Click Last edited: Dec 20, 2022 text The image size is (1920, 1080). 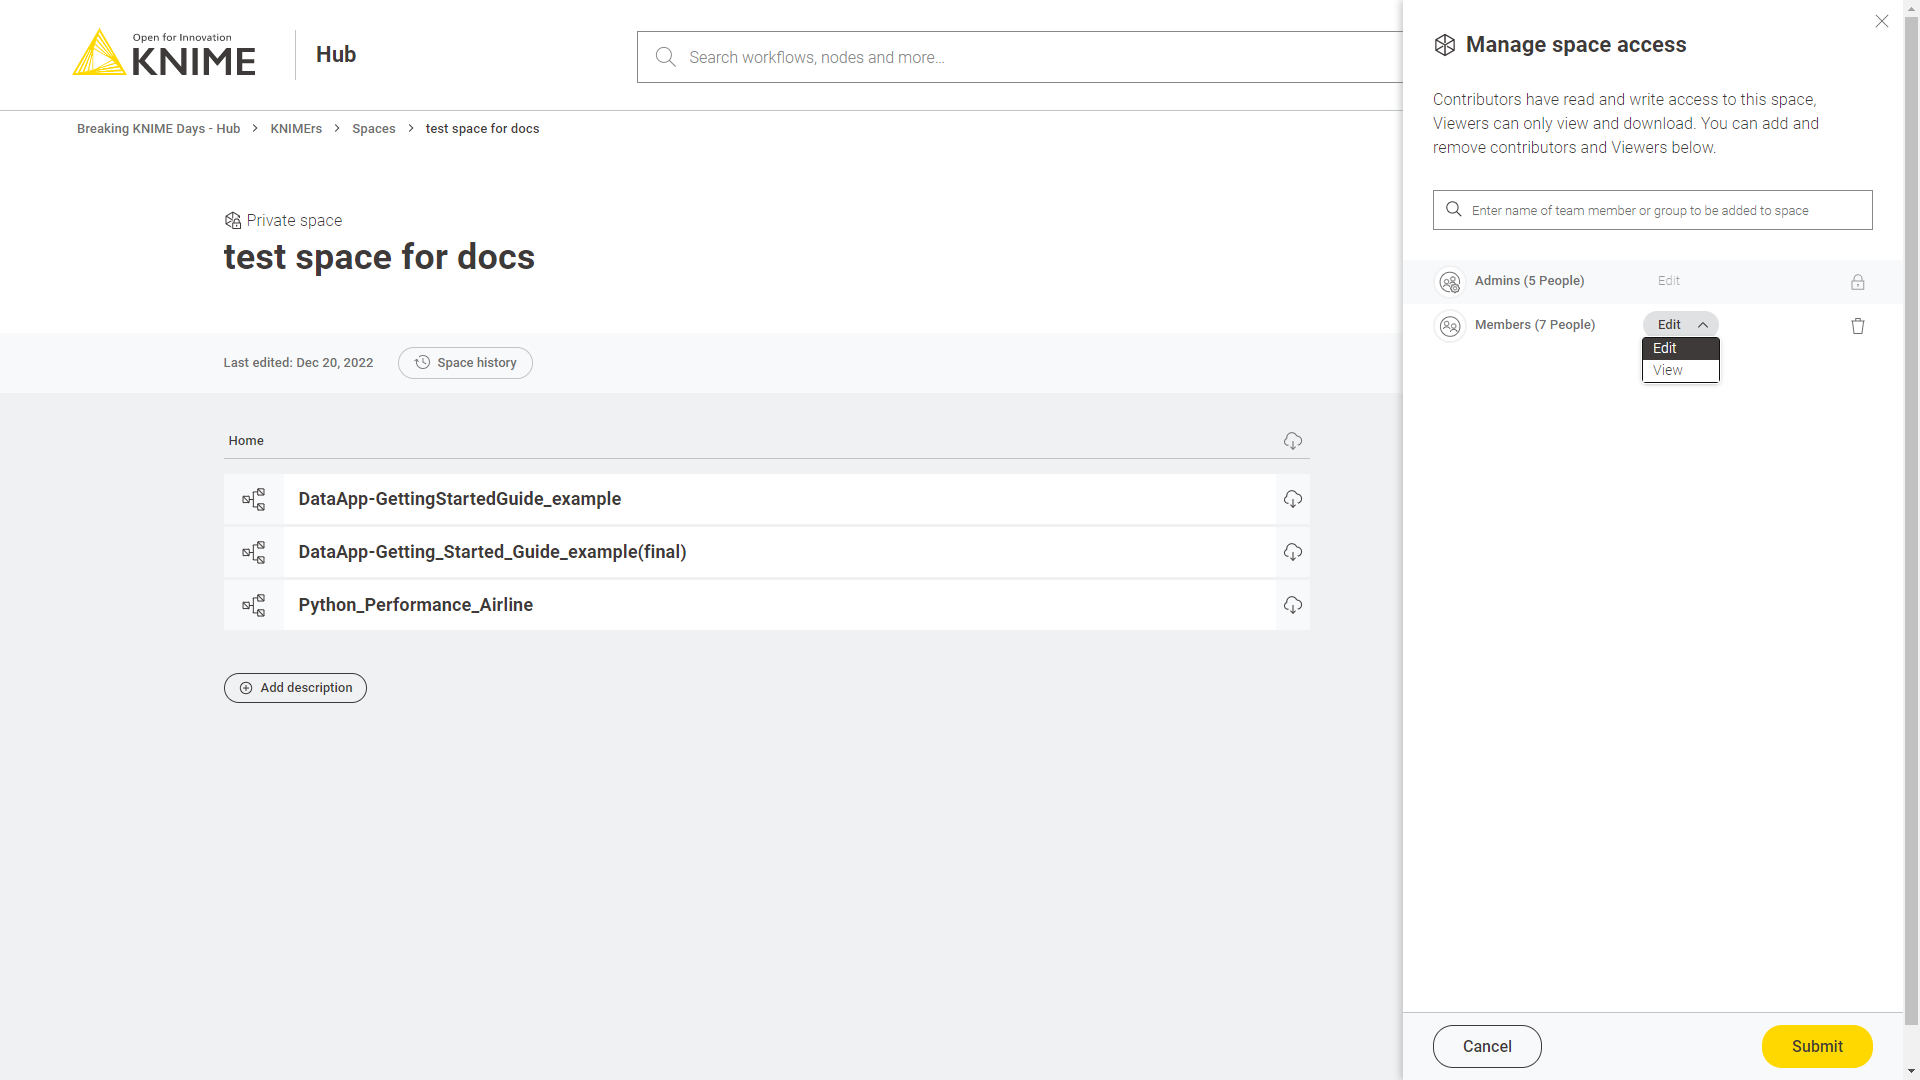(x=298, y=363)
